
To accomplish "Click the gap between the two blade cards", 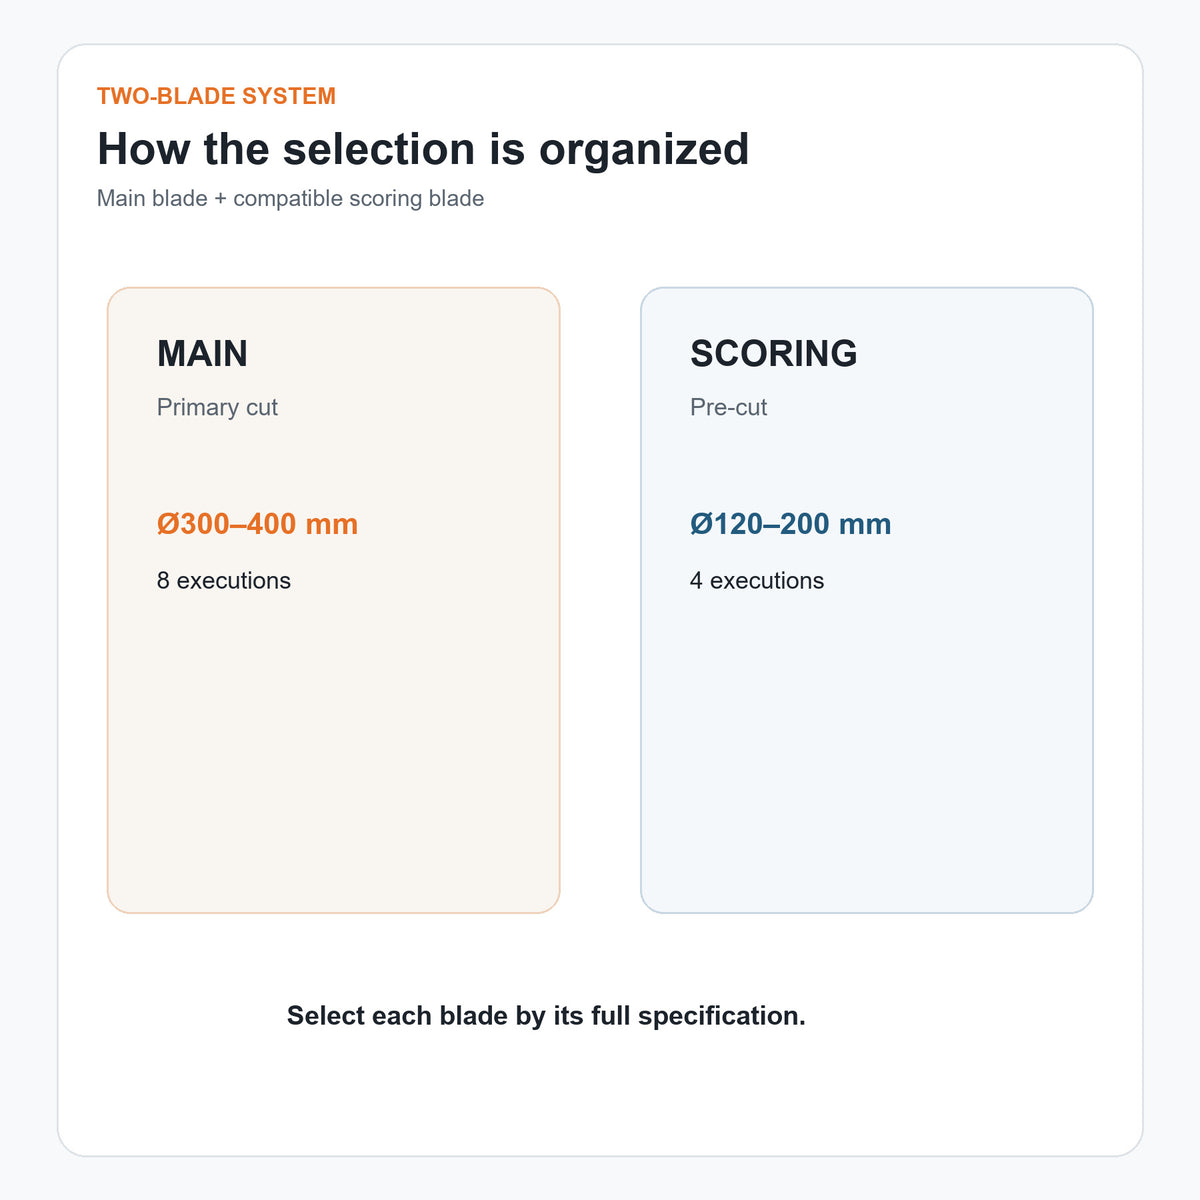I will coord(600,600).
